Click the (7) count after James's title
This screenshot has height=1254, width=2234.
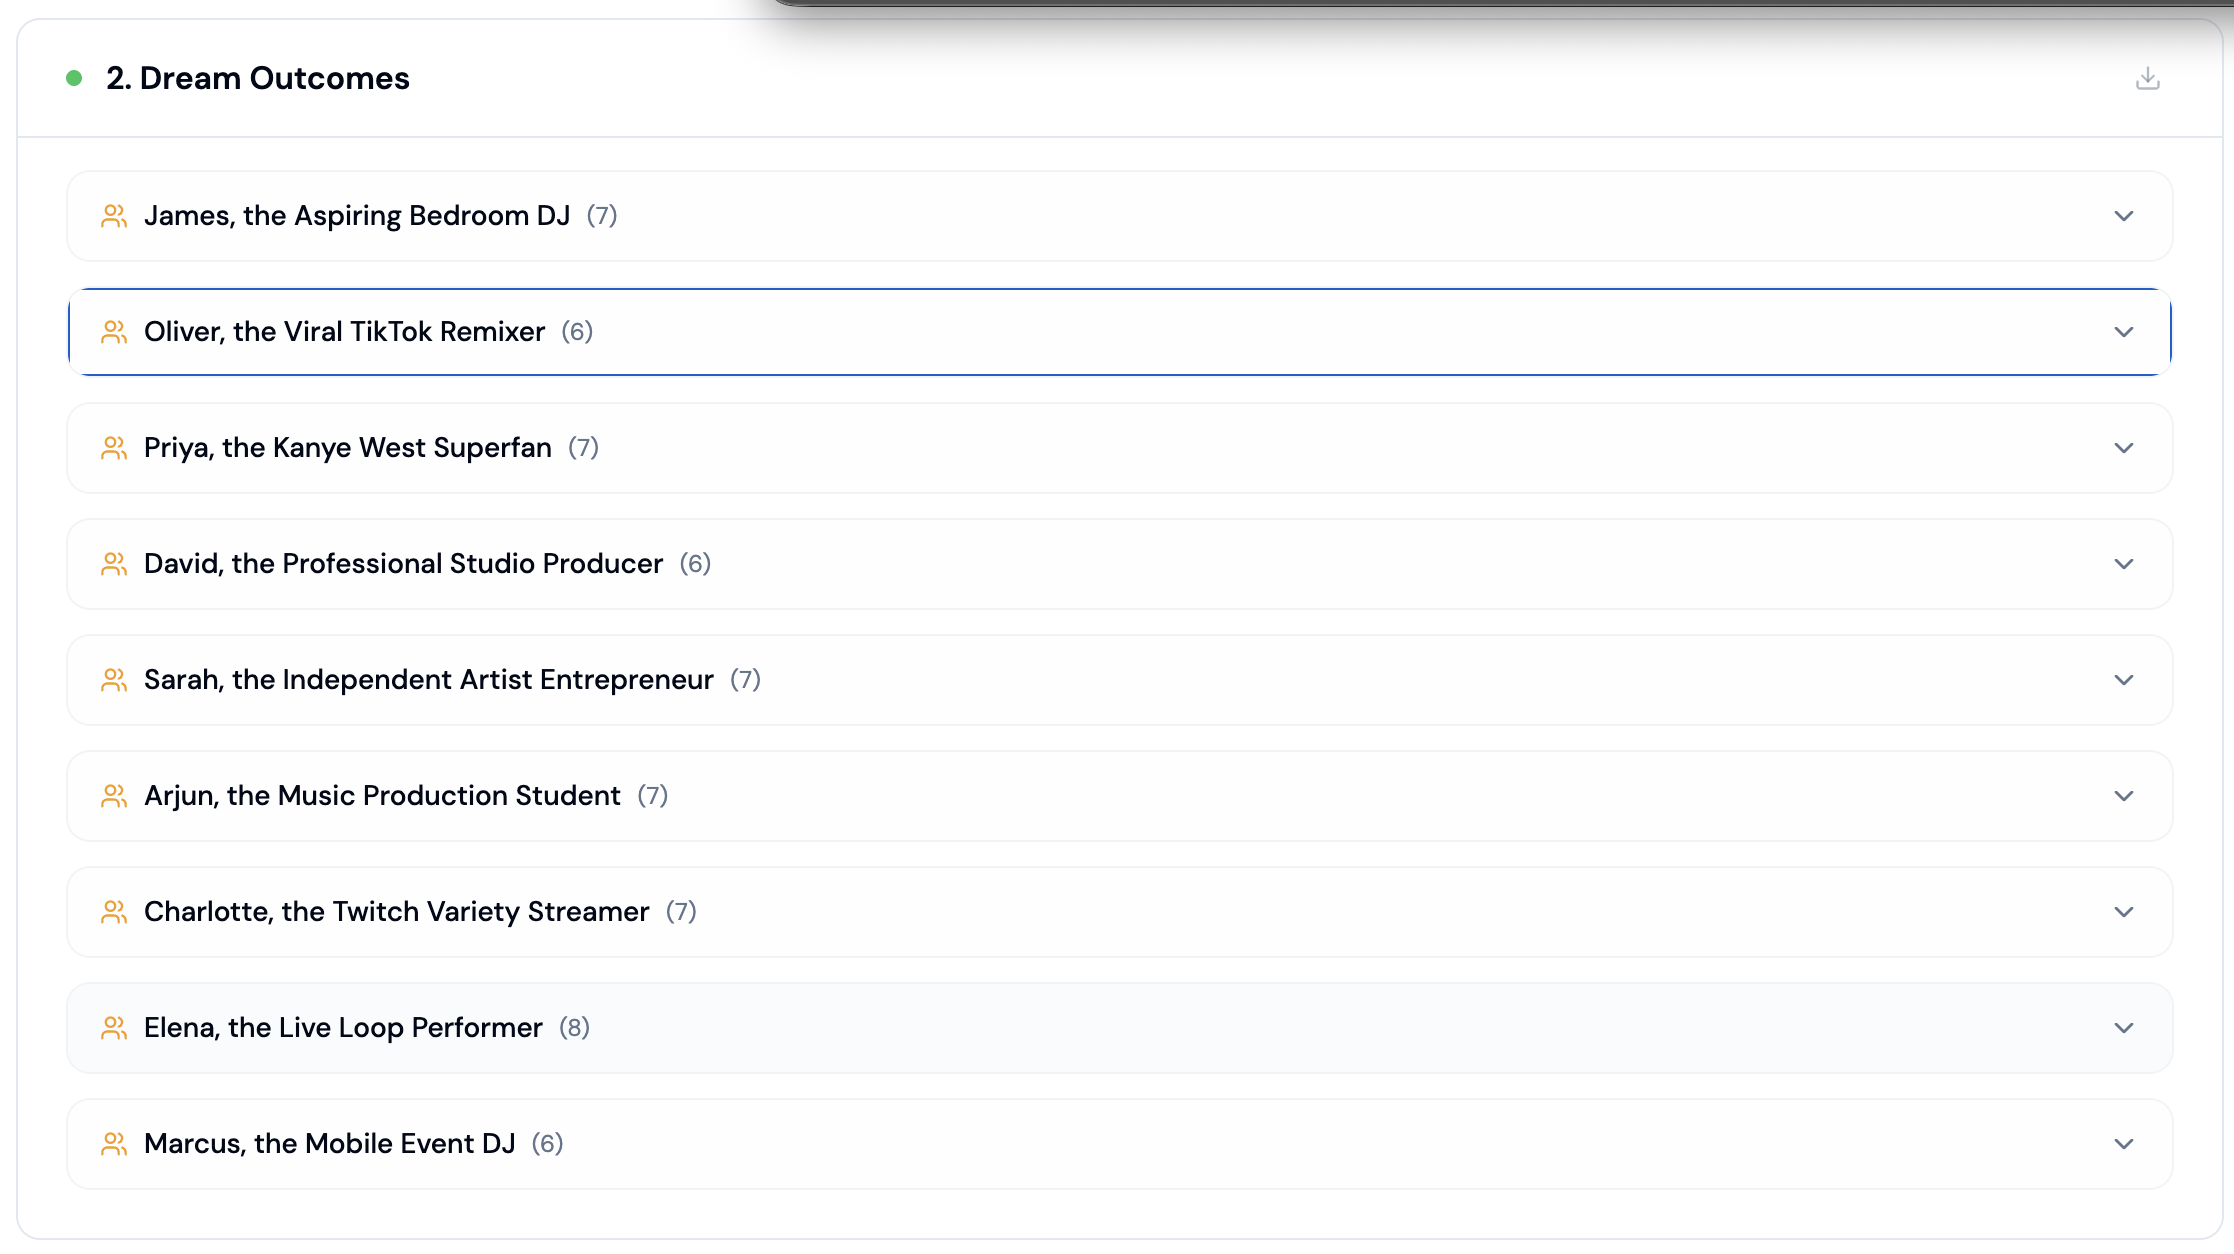click(602, 216)
